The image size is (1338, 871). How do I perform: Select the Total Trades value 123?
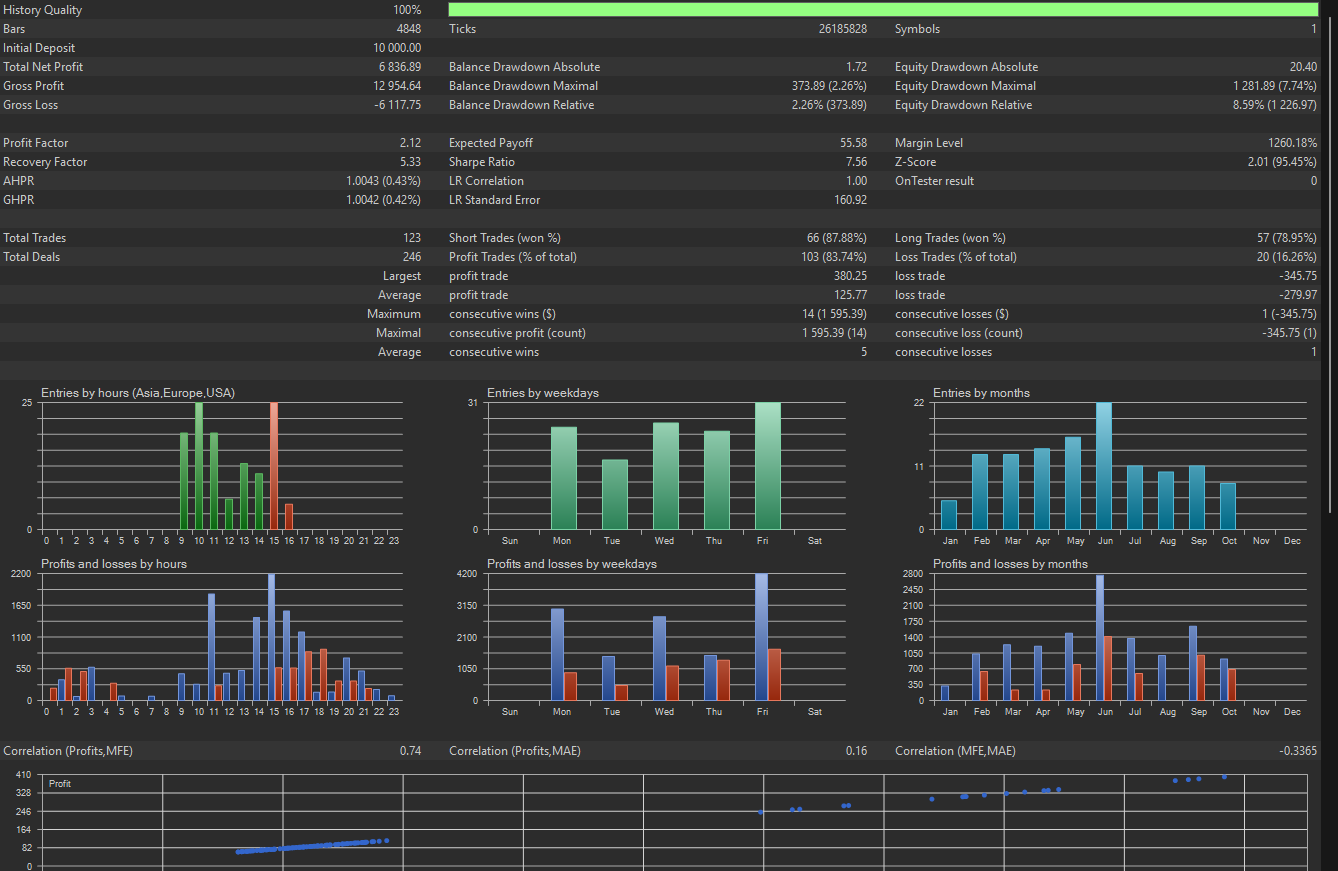(x=411, y=238)
